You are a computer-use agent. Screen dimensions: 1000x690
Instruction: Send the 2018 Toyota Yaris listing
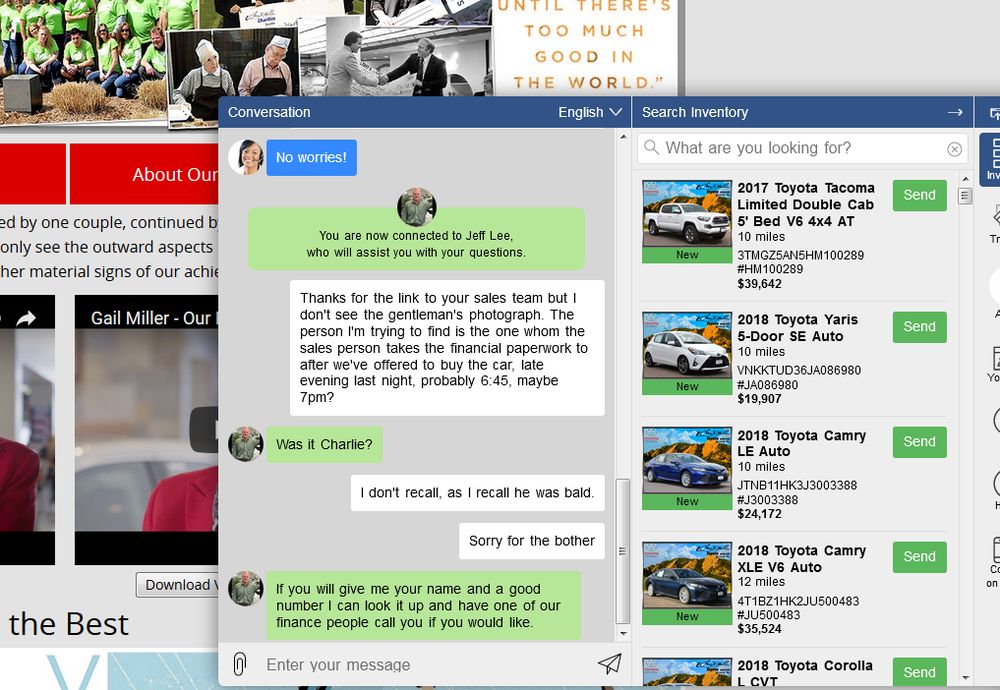coord(919,327)
